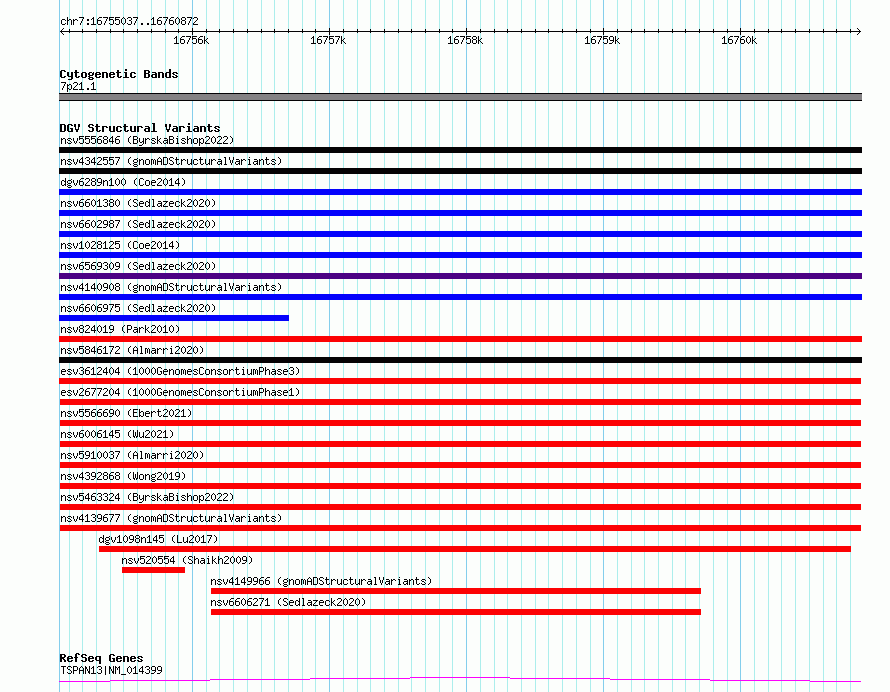
Task: Click the magenta TSPAN13 gene line
Action: click(460, 680)
